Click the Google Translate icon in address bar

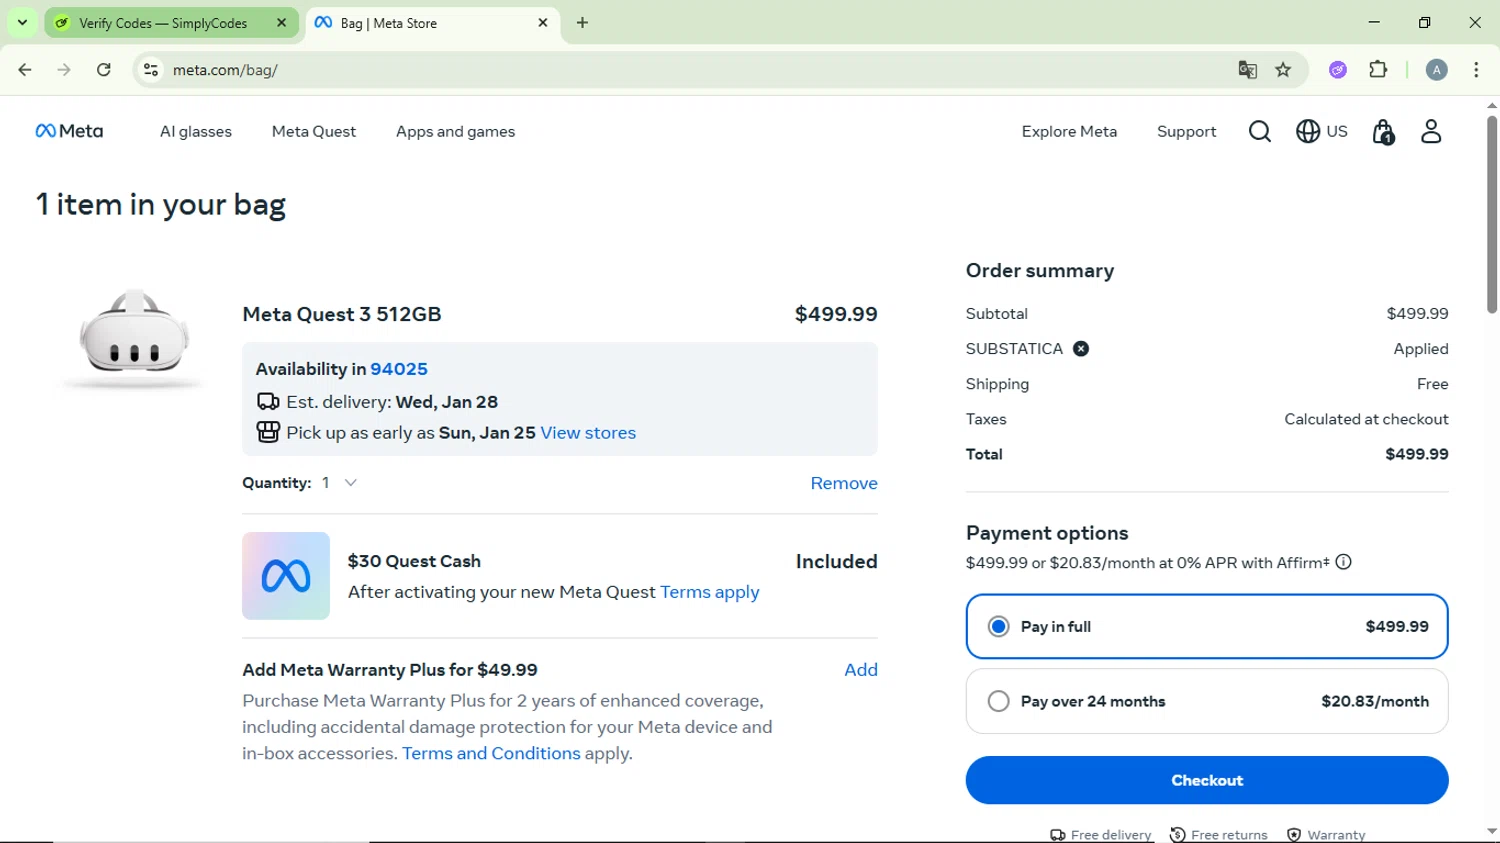pyautogui.click(x=1247, y=70)
